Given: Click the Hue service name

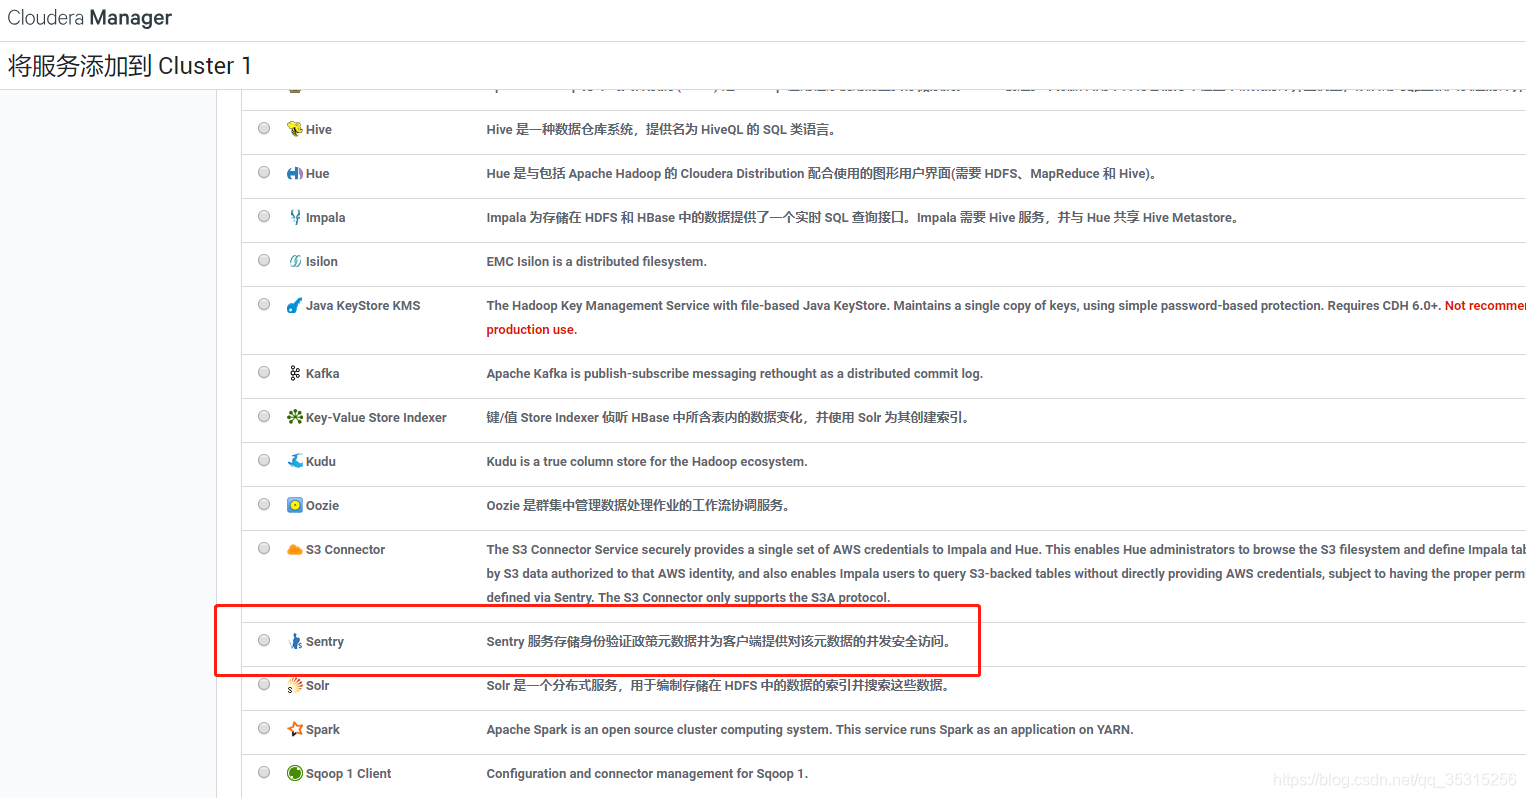Looking at the screenshot, I should click(x=318, y=173).
